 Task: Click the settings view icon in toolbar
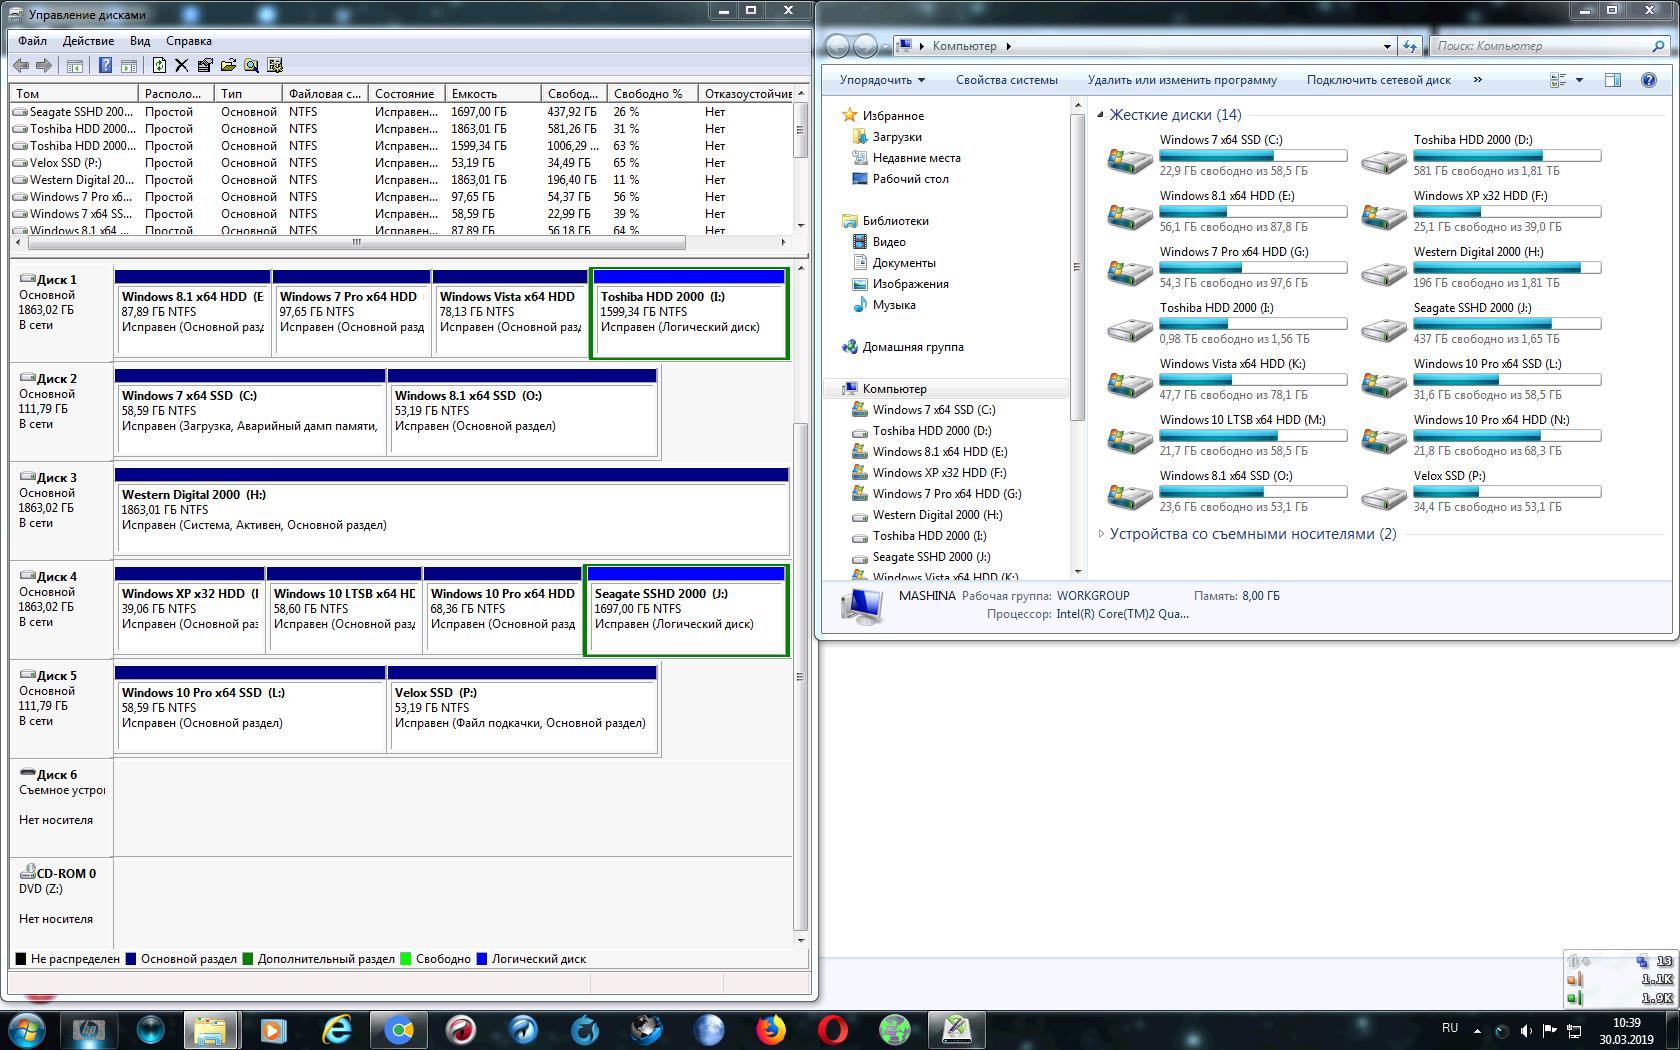coord(275,66)
